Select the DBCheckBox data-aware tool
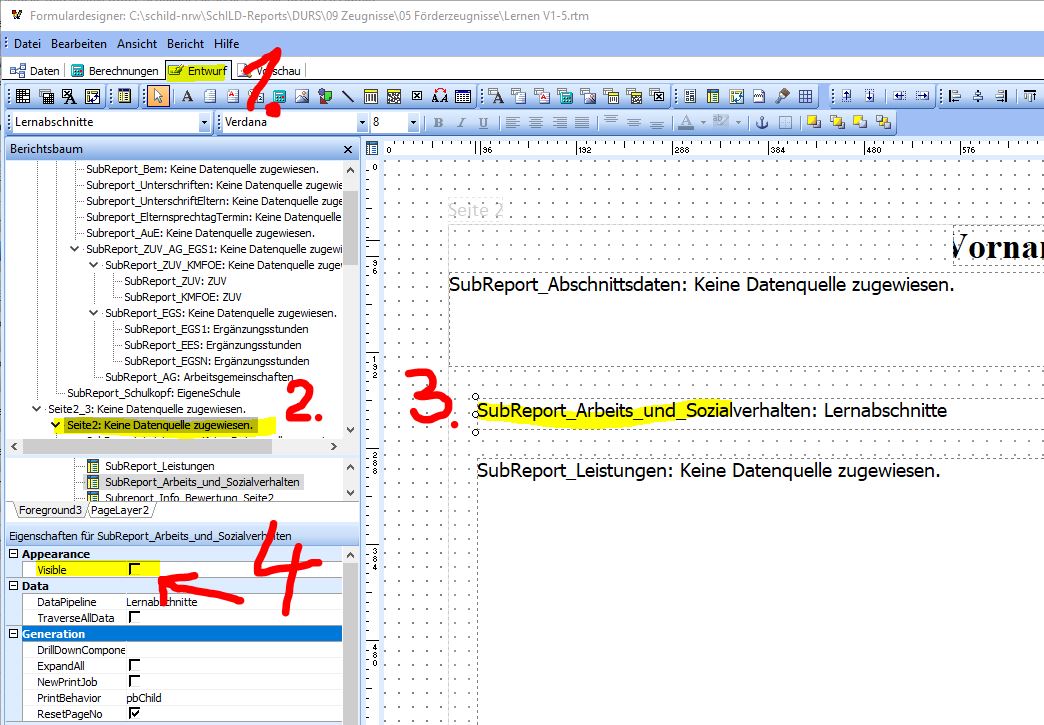The height and width of the screenshot is (725, 1044). coord(657,96)
